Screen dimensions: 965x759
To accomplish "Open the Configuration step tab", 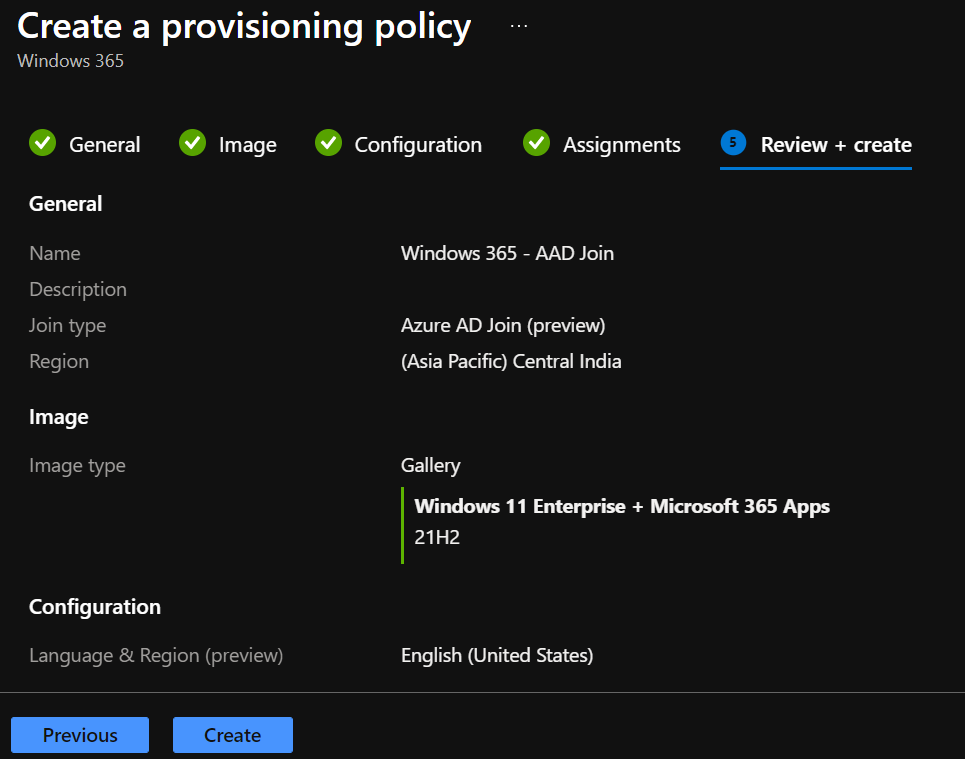I will [399, 145].
